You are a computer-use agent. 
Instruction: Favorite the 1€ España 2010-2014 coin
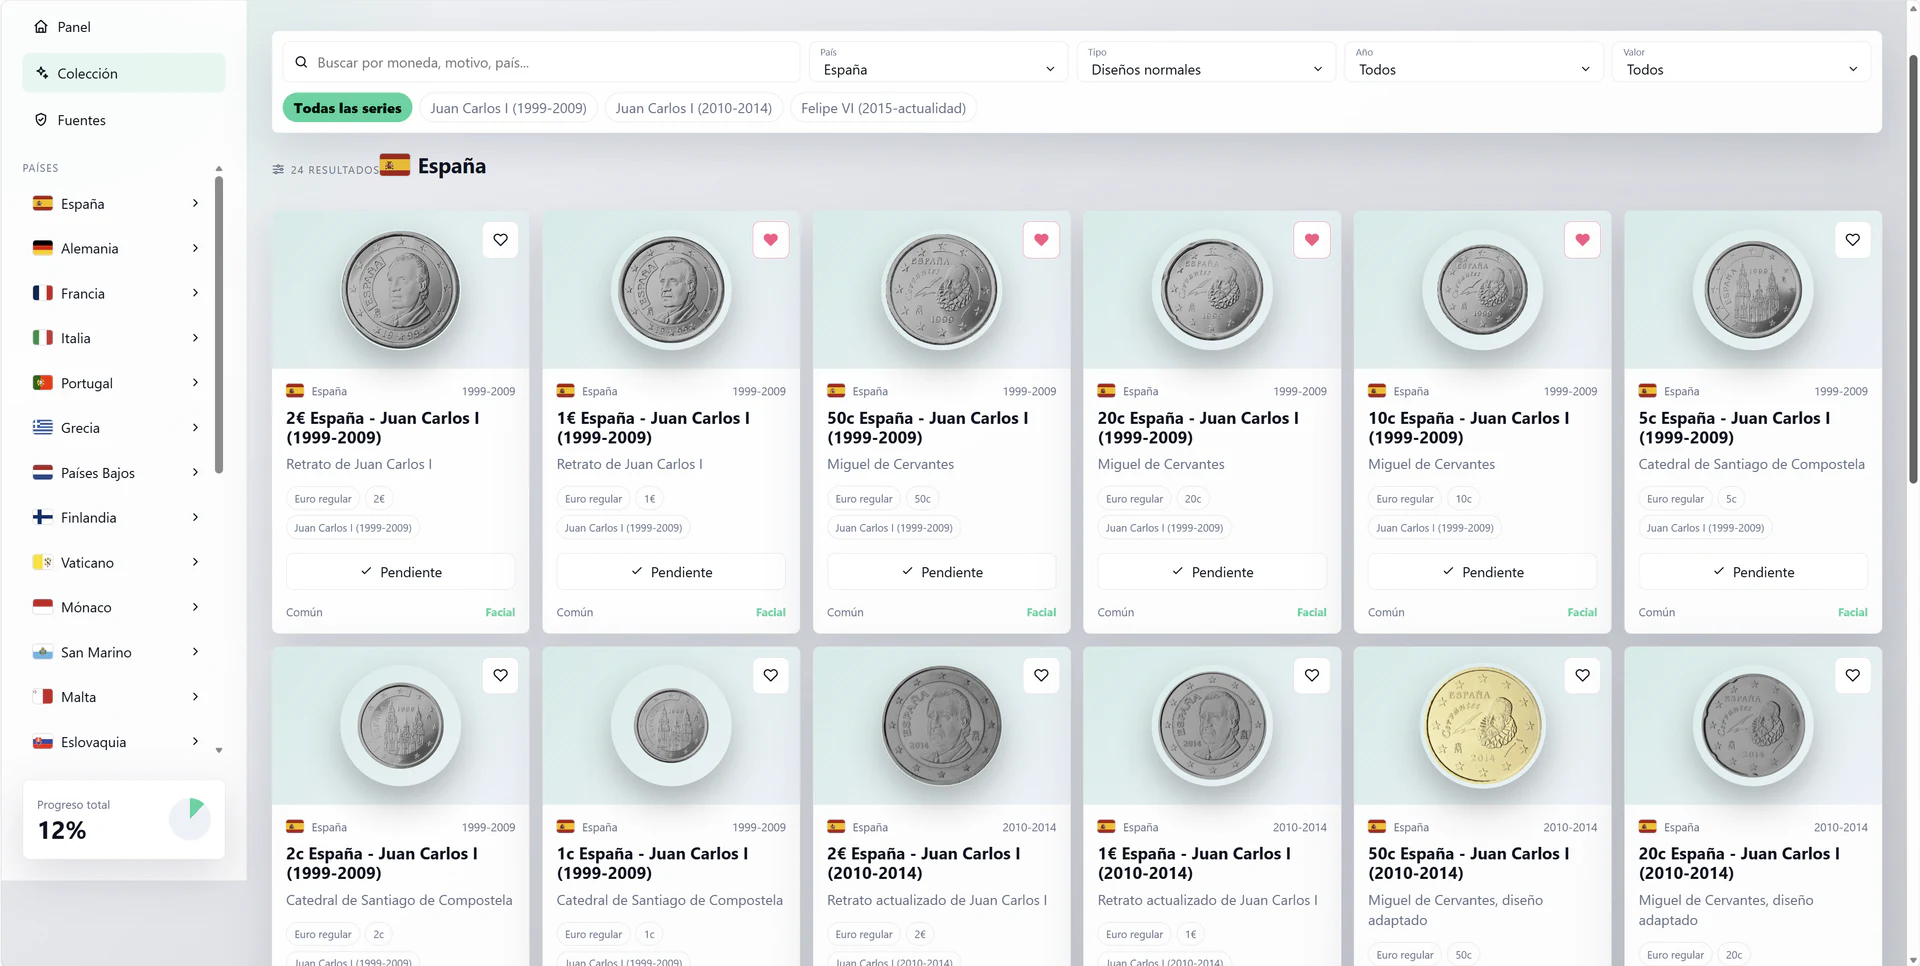(1312, 676)
